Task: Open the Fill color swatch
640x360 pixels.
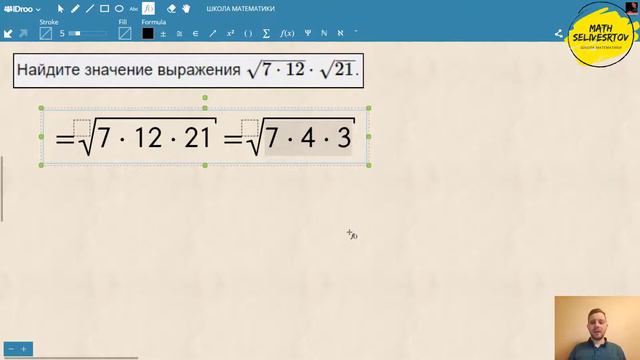Action: [x=124, y=33]
